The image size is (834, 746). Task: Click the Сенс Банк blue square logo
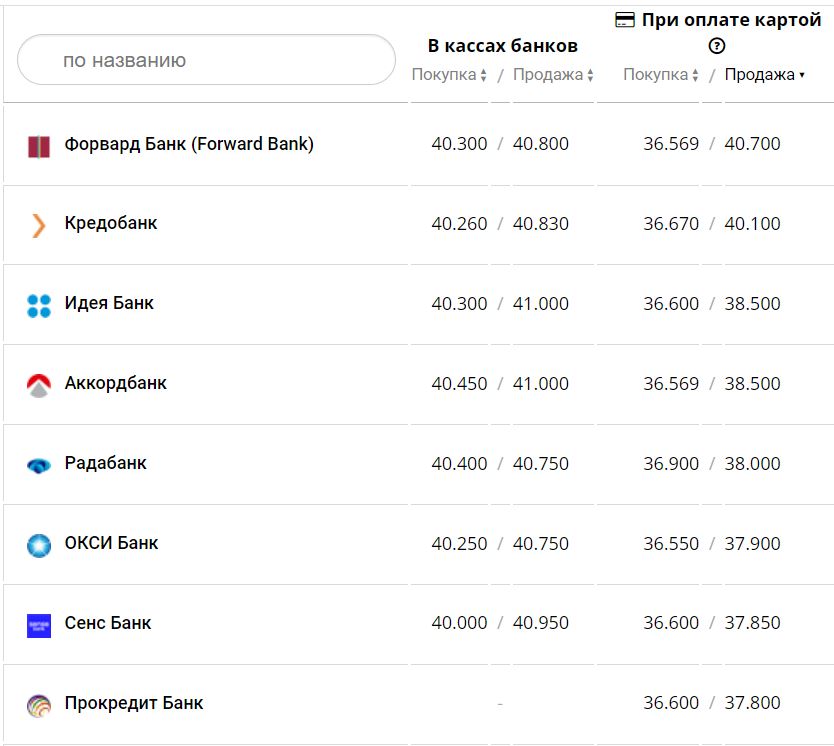(38, 625)
